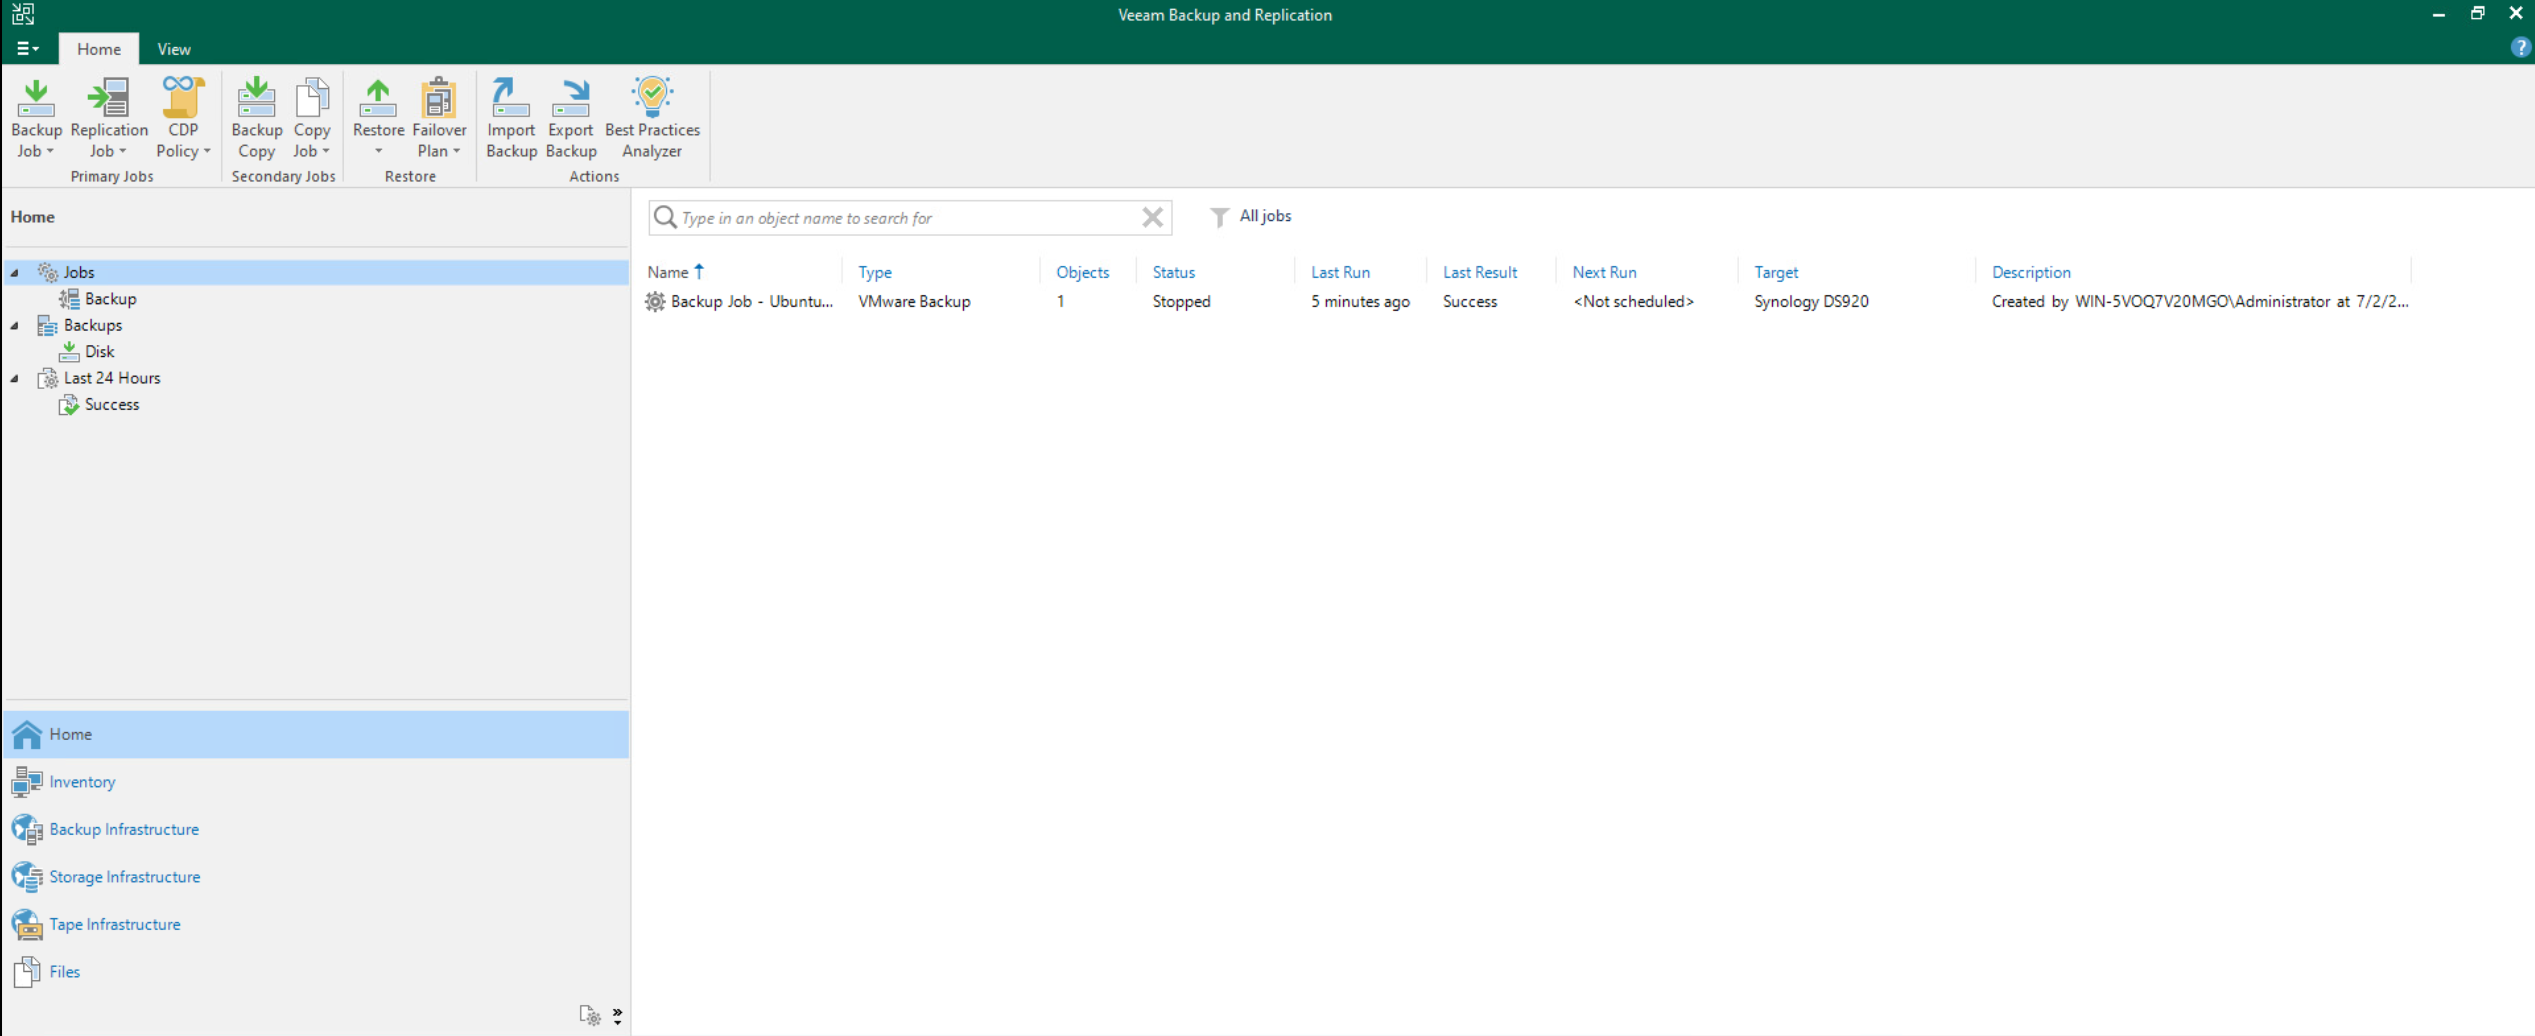This screenshot has width=2535, height=1036.
Task: Sort jobs by Last Result column
Action: coord(1480,272)
